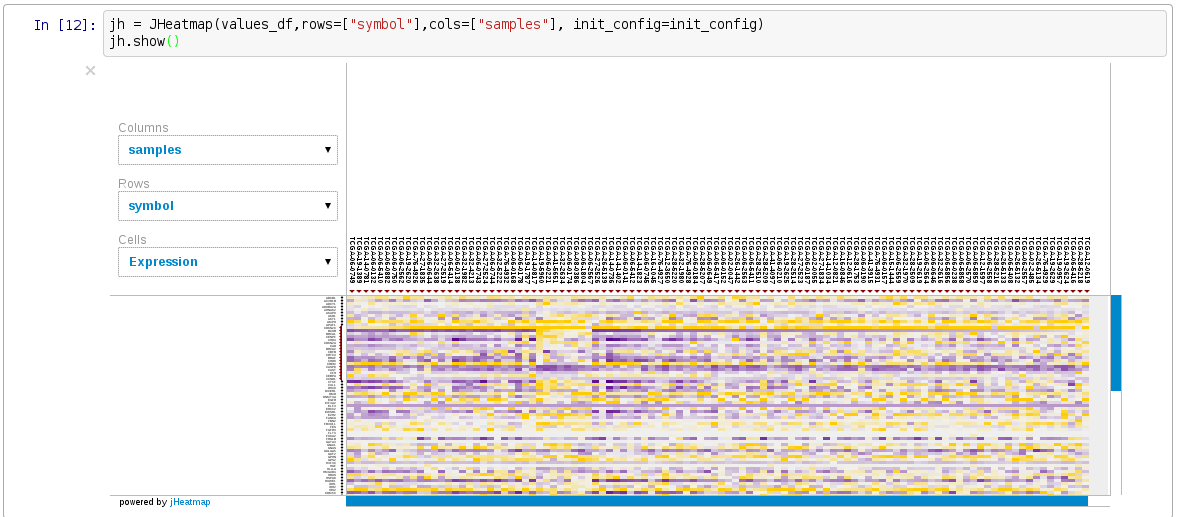Click the "samples" string in code
Screen dimensions: 1180x517
click(x=515, y=25)
